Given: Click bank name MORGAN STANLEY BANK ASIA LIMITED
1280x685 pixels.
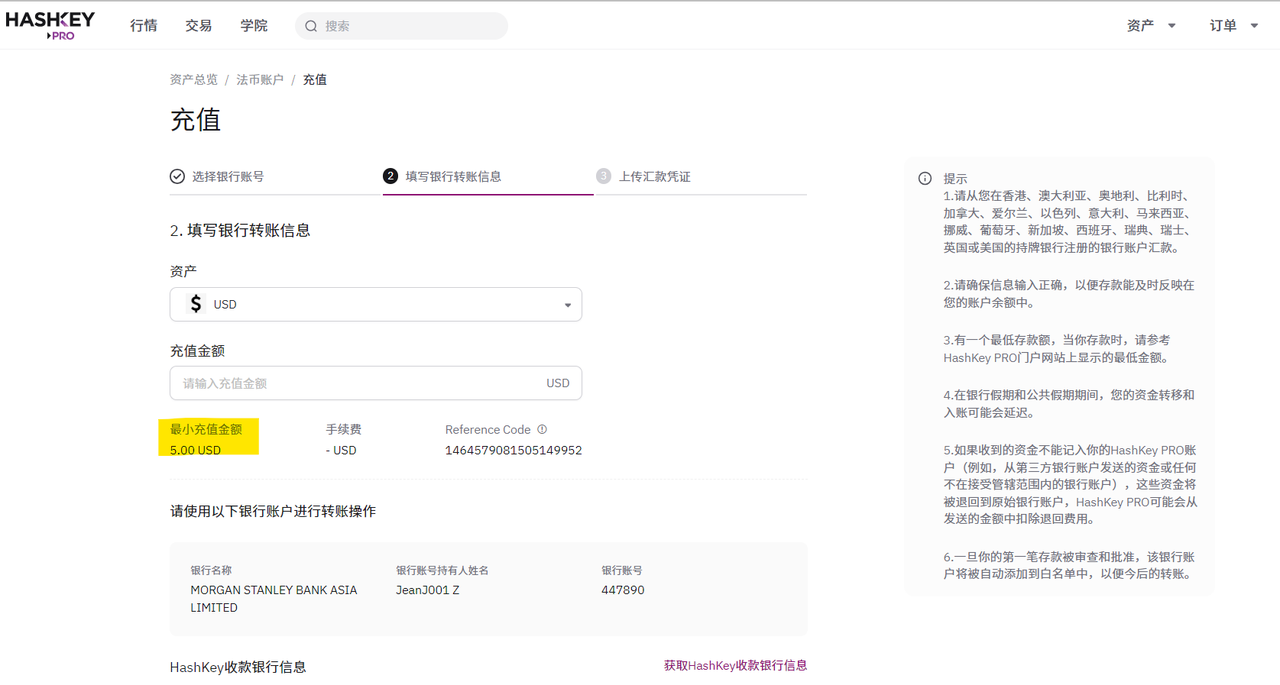Looking at the screenshot, I should pyautogui.click(x=274, y=599).
